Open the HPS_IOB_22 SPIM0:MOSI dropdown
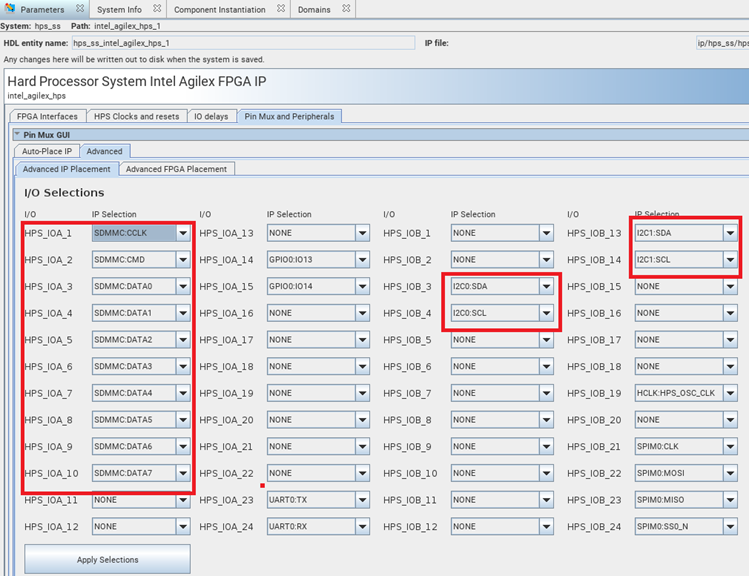The height and width of the screenshot is (576, 749). pos(730,473)
